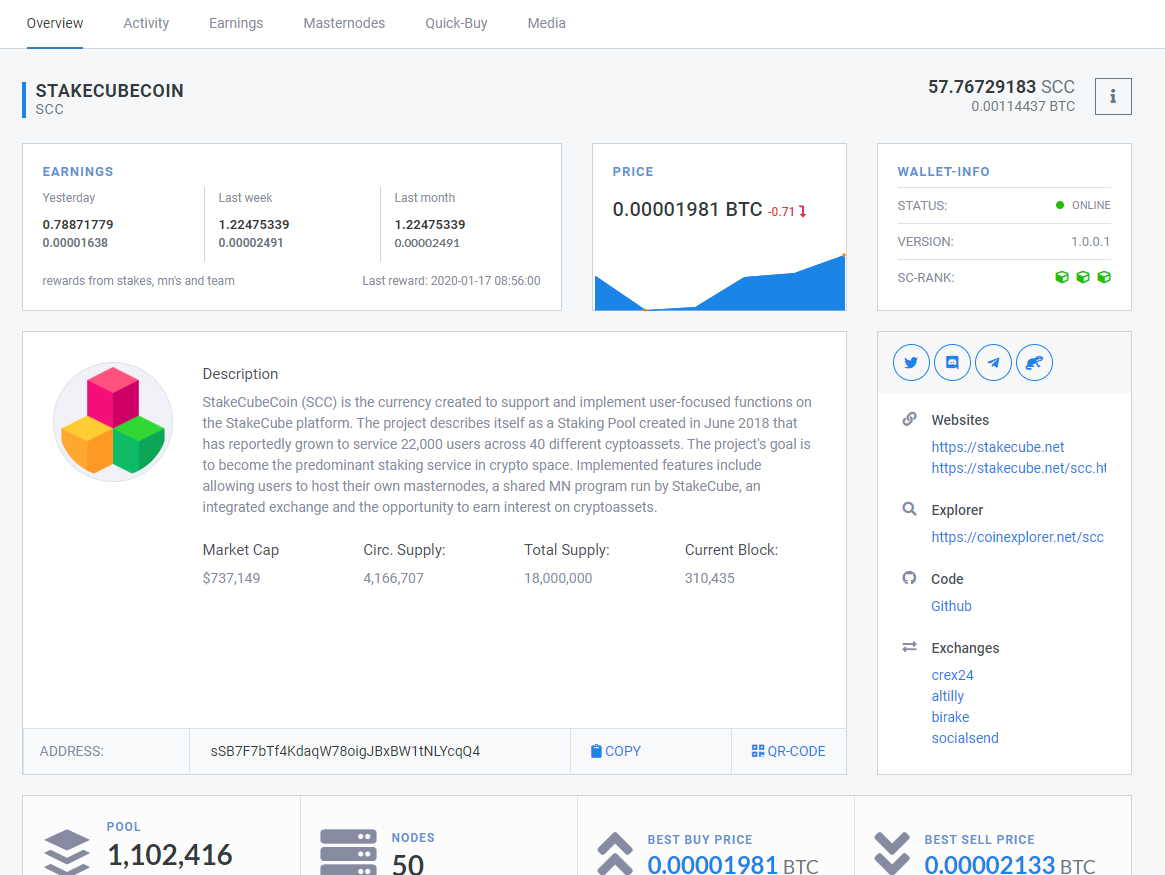Open the crex24 exchange link
Viewport: 1165px width, 875px height.
(953, 675)
